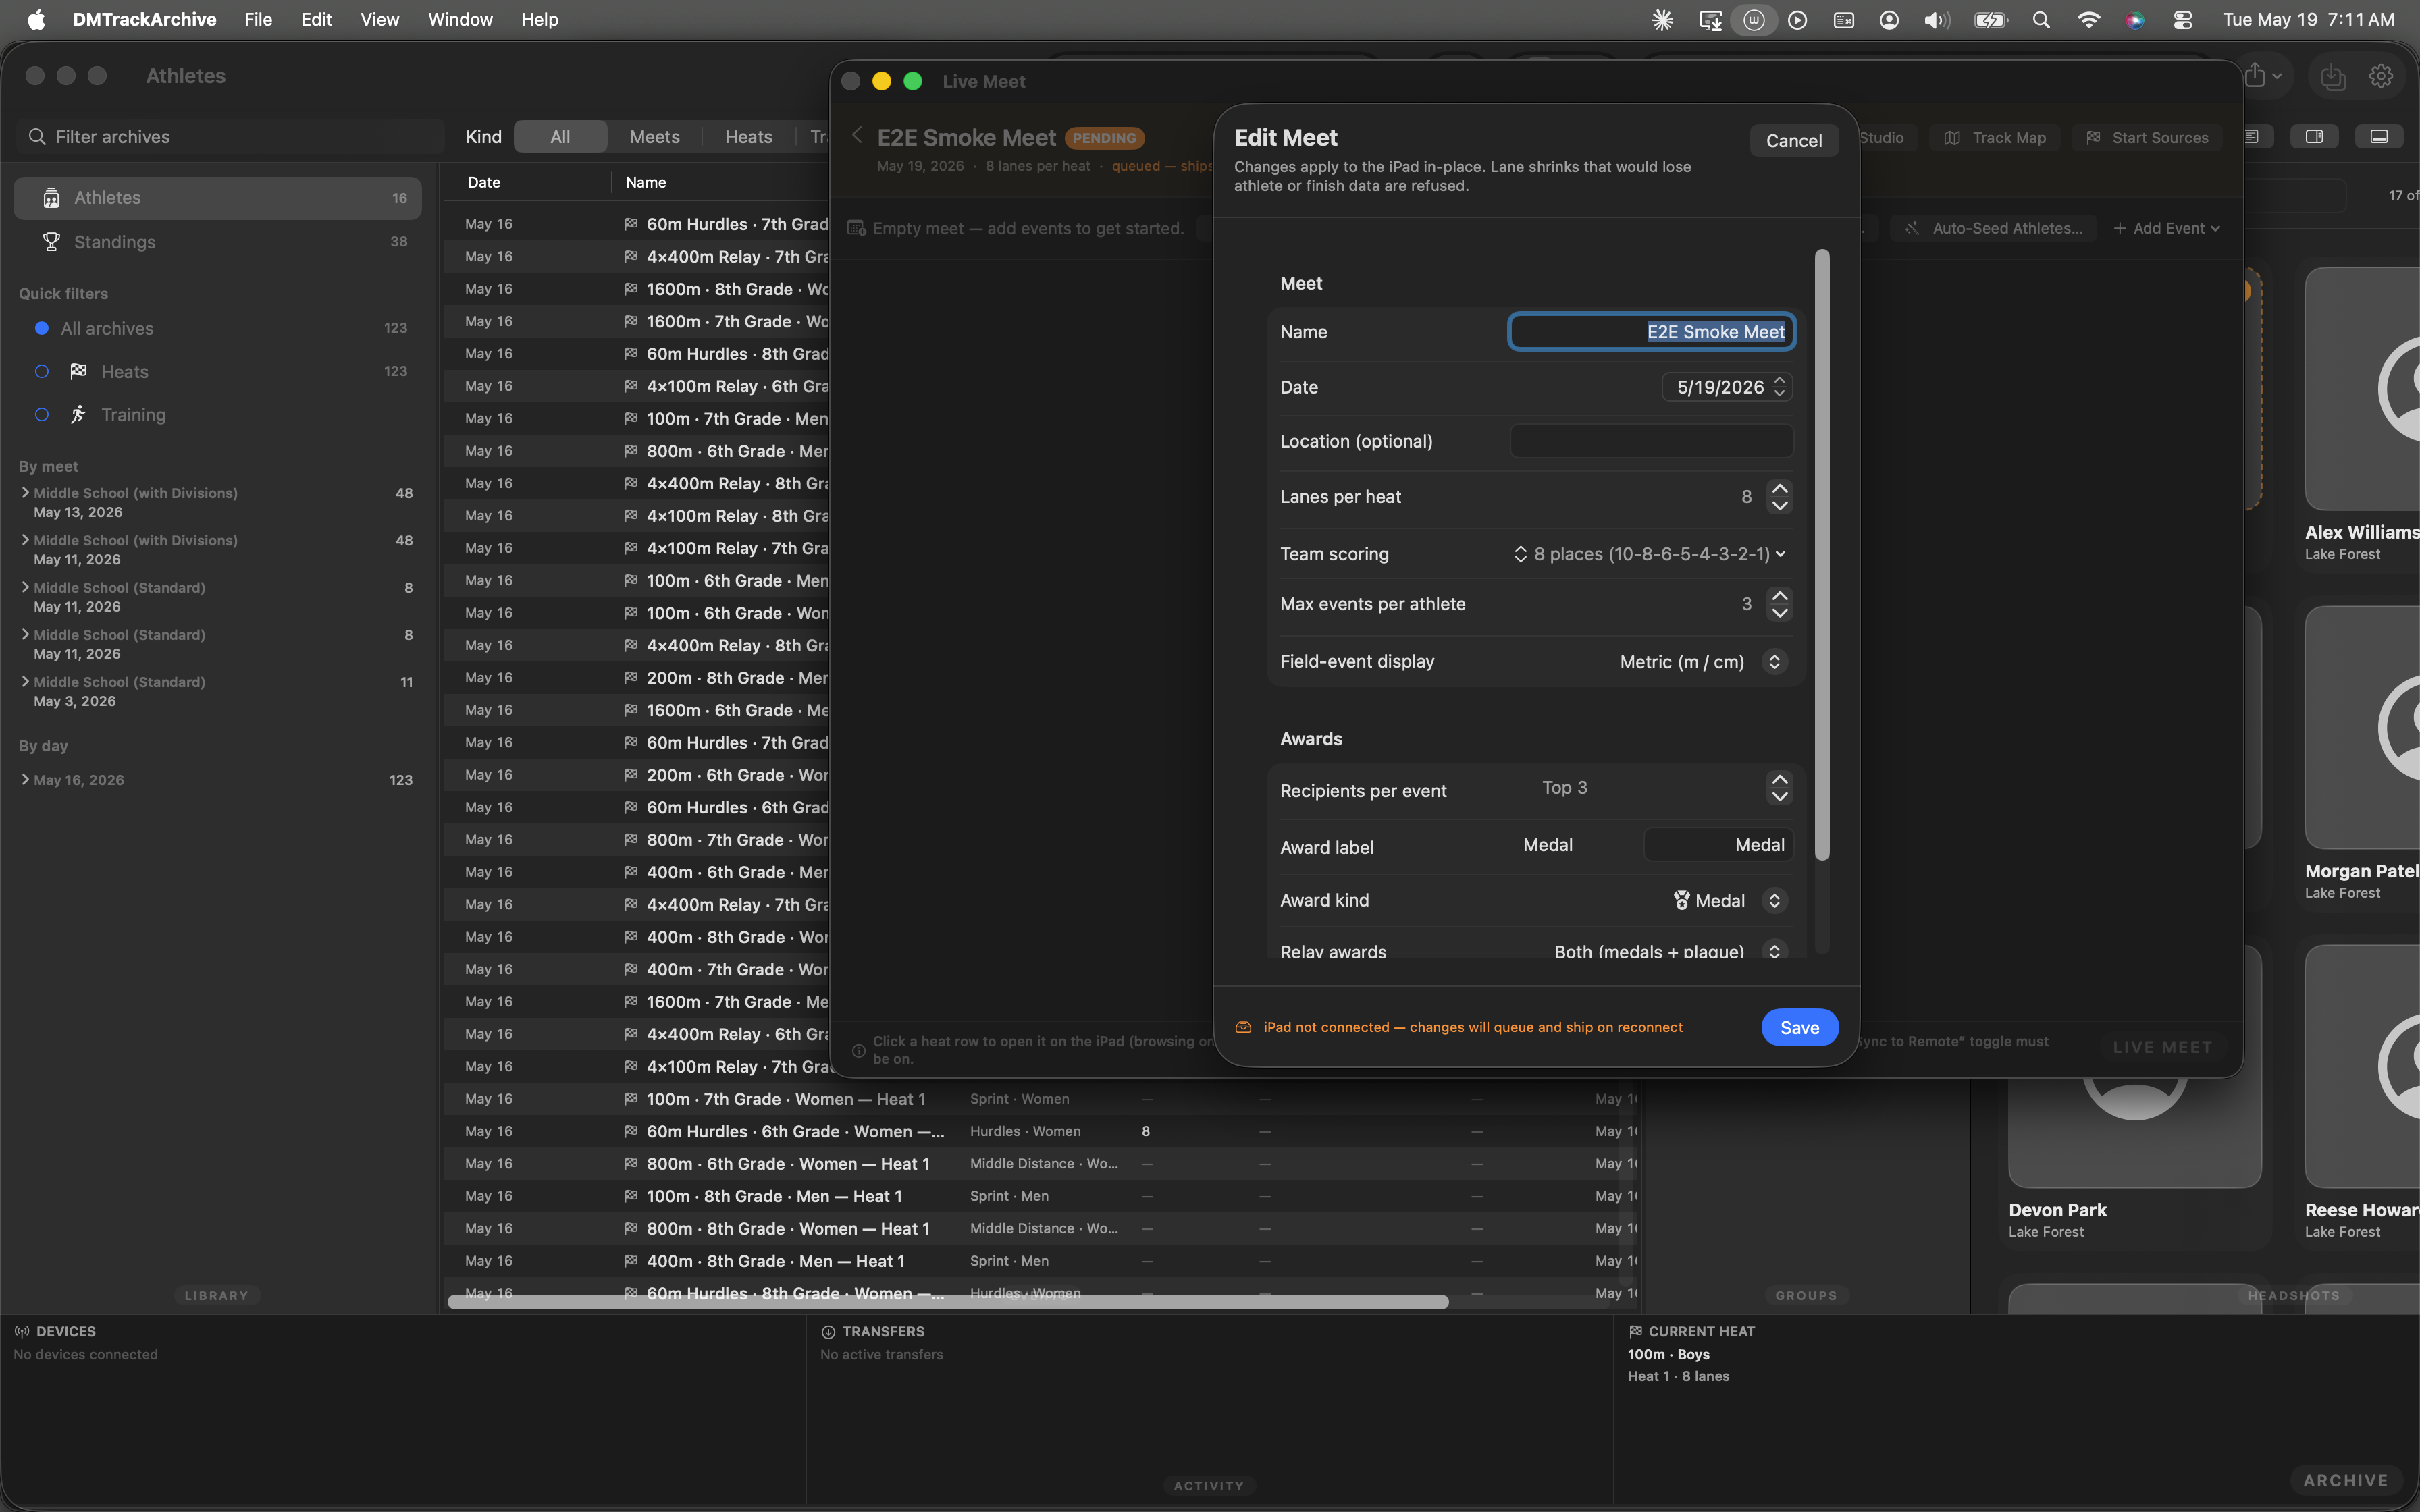Image resolution: width=2420 pixels, height=1512 pixels.
Task: Click the archive list horizontal scrollbar
Action: pos(948,1302)
